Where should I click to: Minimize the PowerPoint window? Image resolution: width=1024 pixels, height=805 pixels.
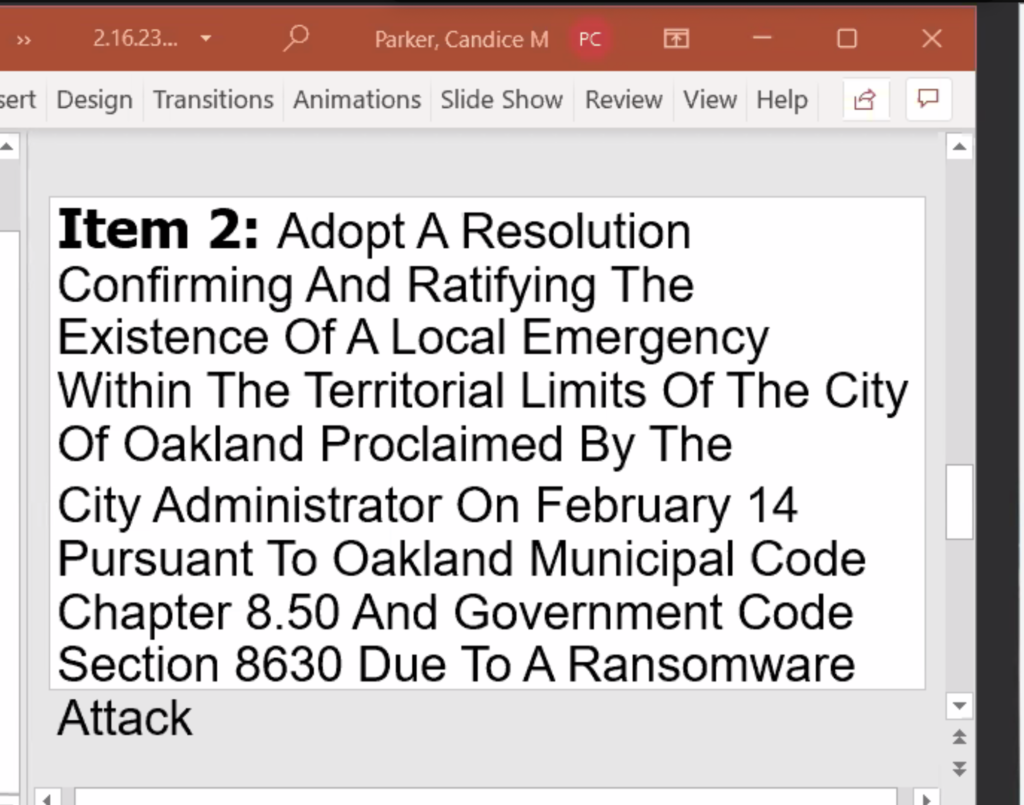coord(762,39)
